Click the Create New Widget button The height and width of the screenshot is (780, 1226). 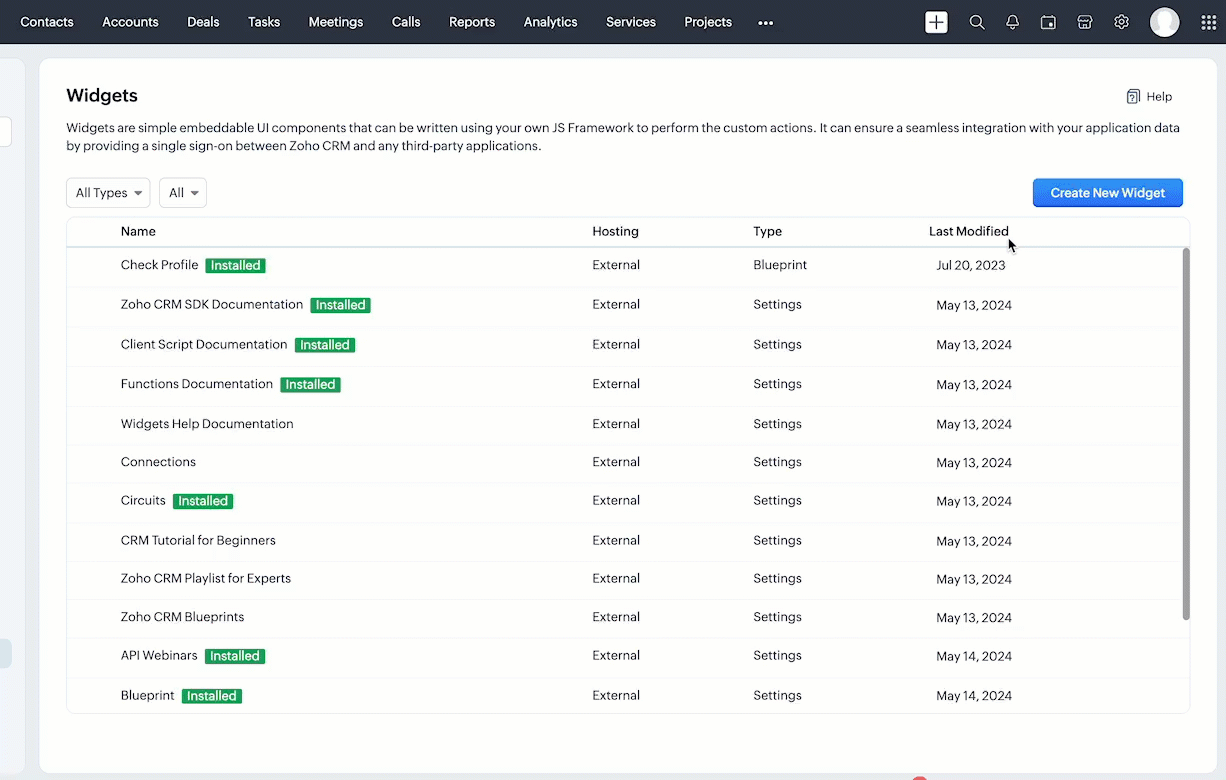point(1108,193)
